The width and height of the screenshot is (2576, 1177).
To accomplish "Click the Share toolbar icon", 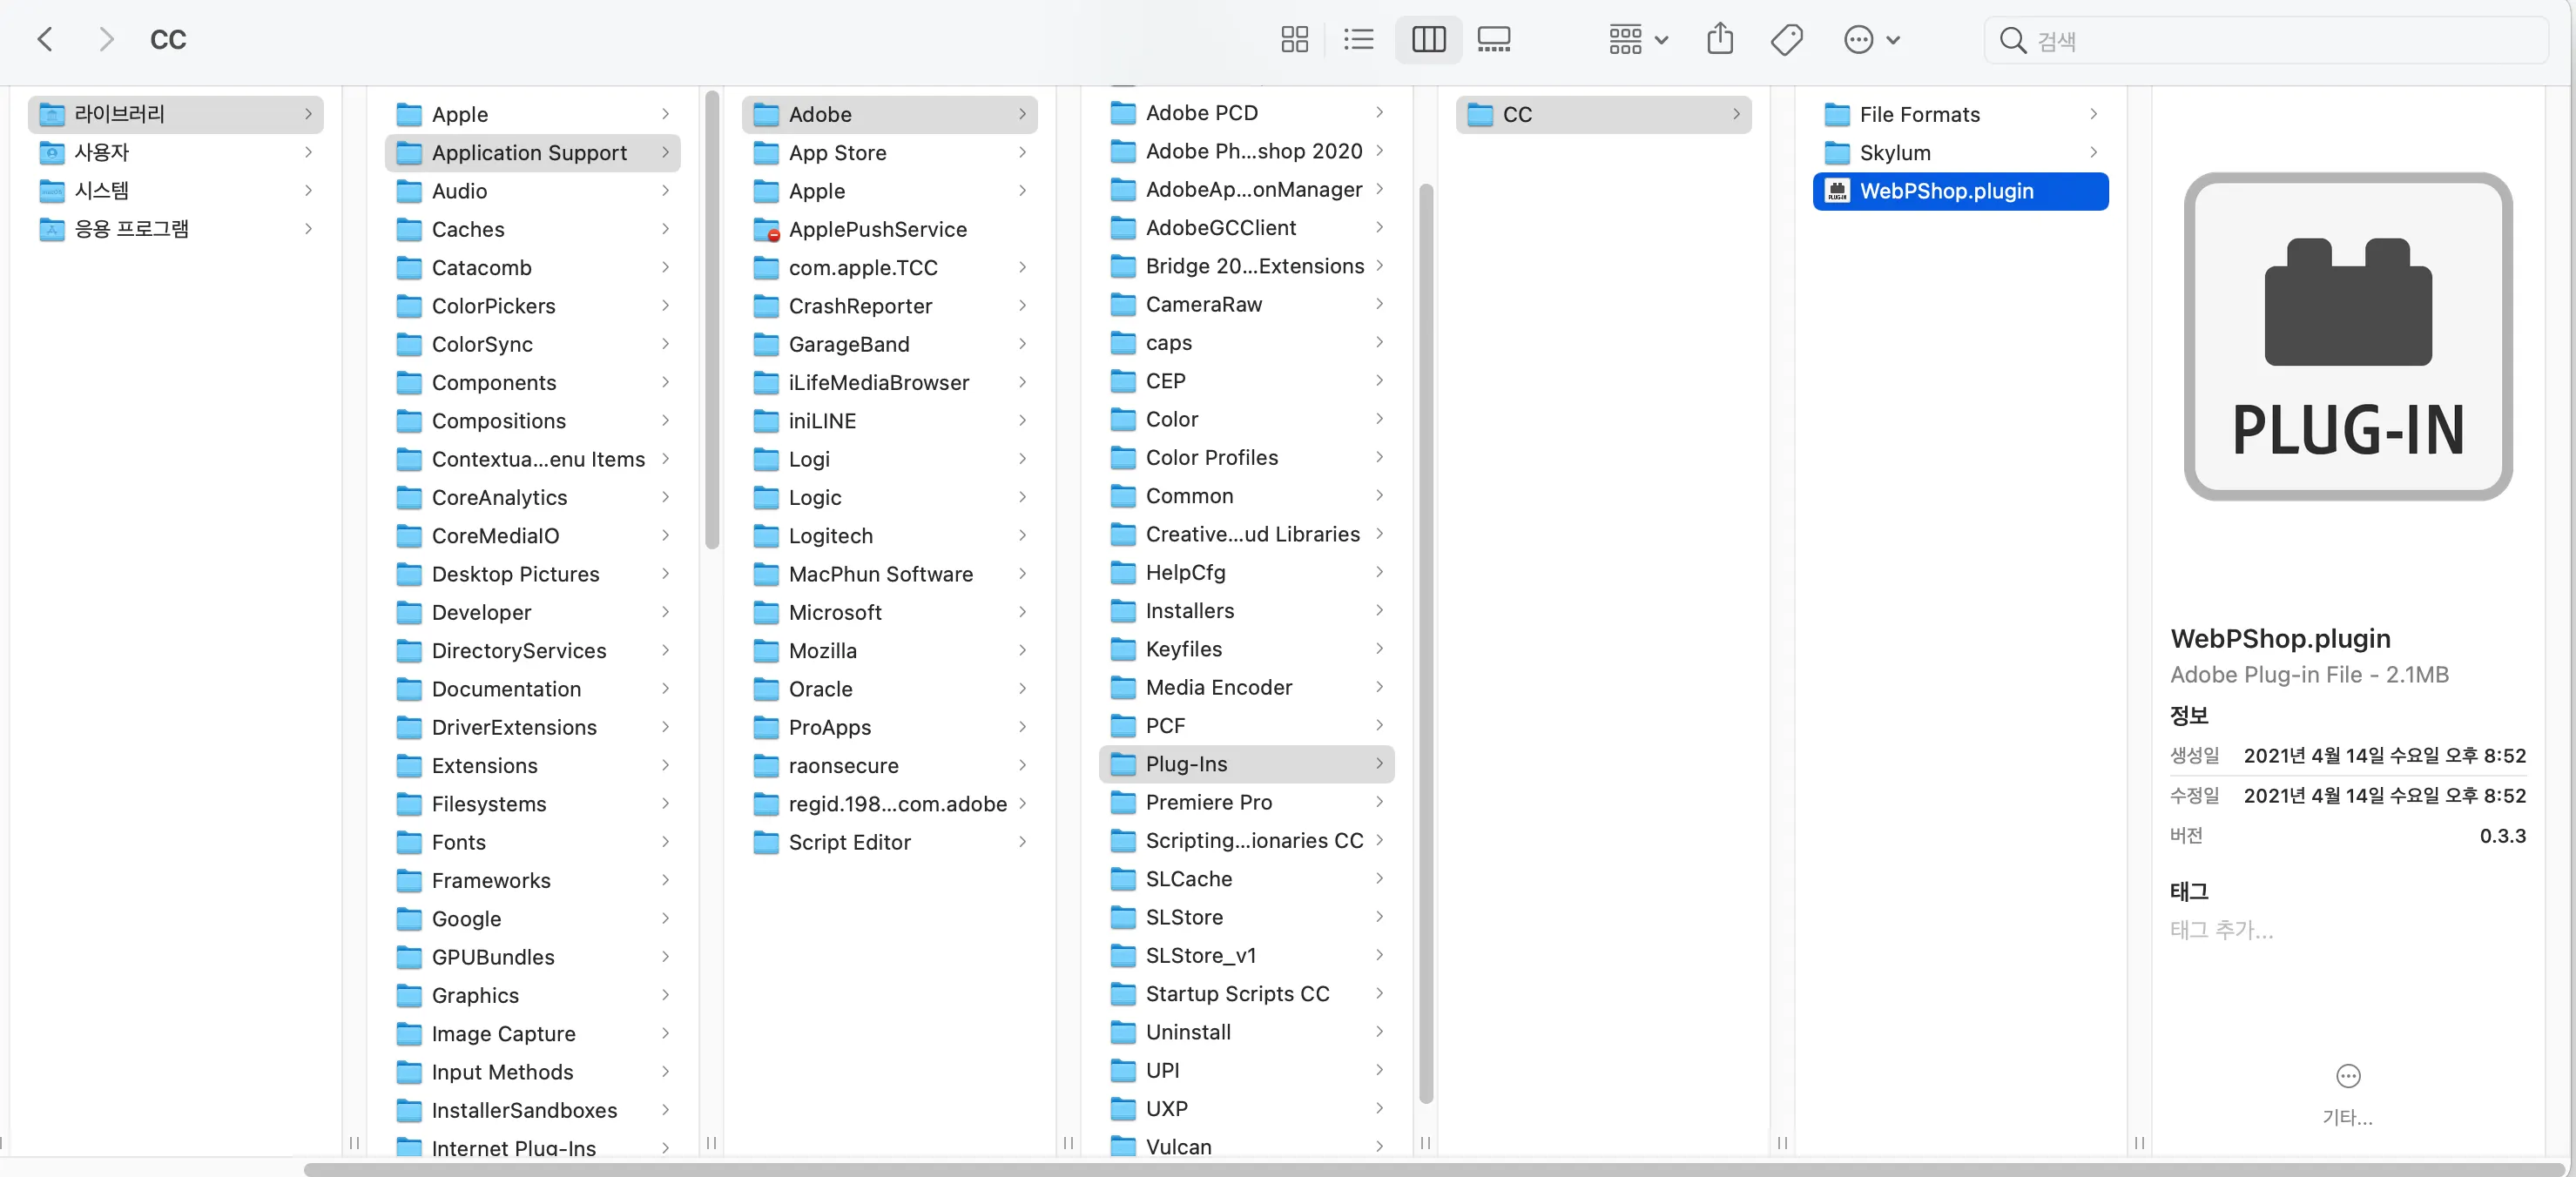I will point(1719,40).
